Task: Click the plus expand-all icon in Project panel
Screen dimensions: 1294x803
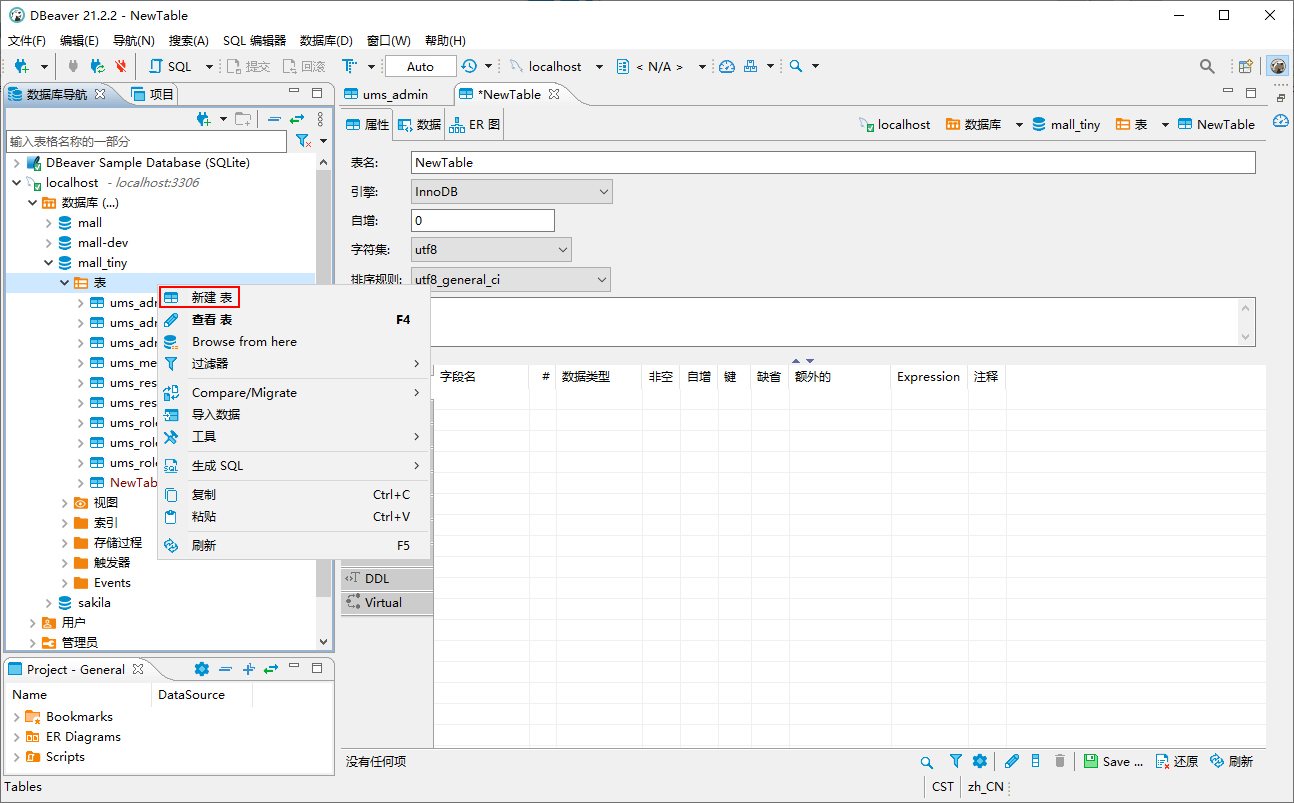Action: point(249,669)
